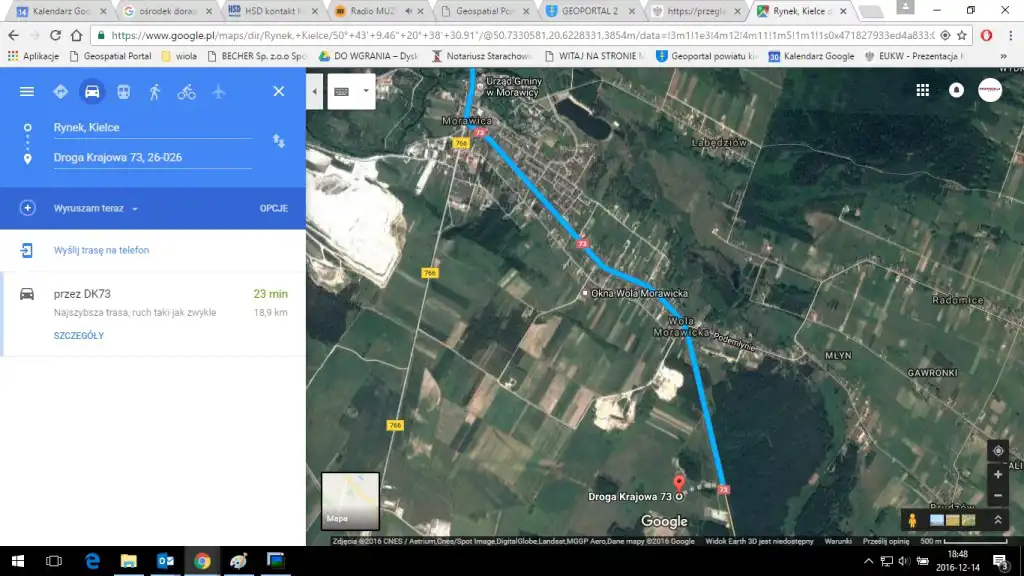Select the walking travel mode icon
This screenshot has width=1024, height=576.
(154, 92)
